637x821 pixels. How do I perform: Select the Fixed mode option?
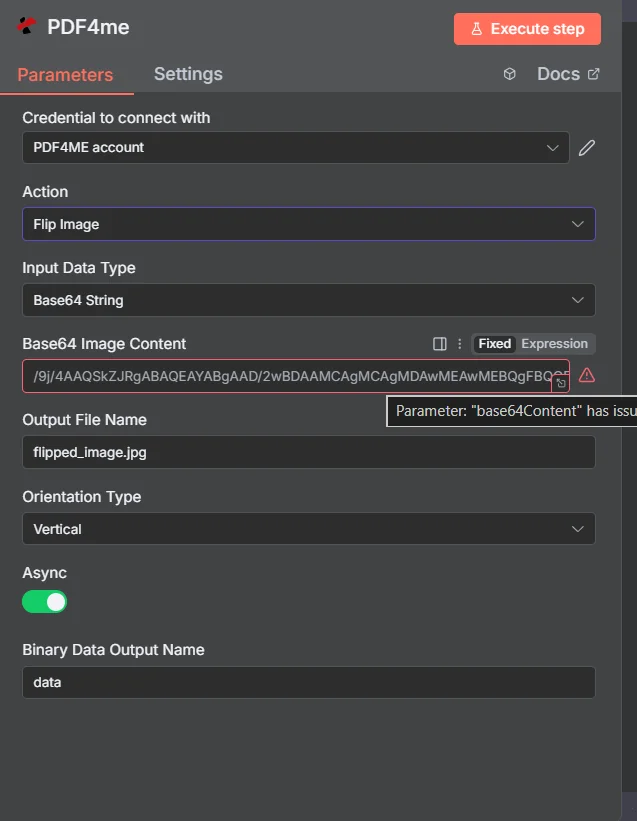coord(495,343)
